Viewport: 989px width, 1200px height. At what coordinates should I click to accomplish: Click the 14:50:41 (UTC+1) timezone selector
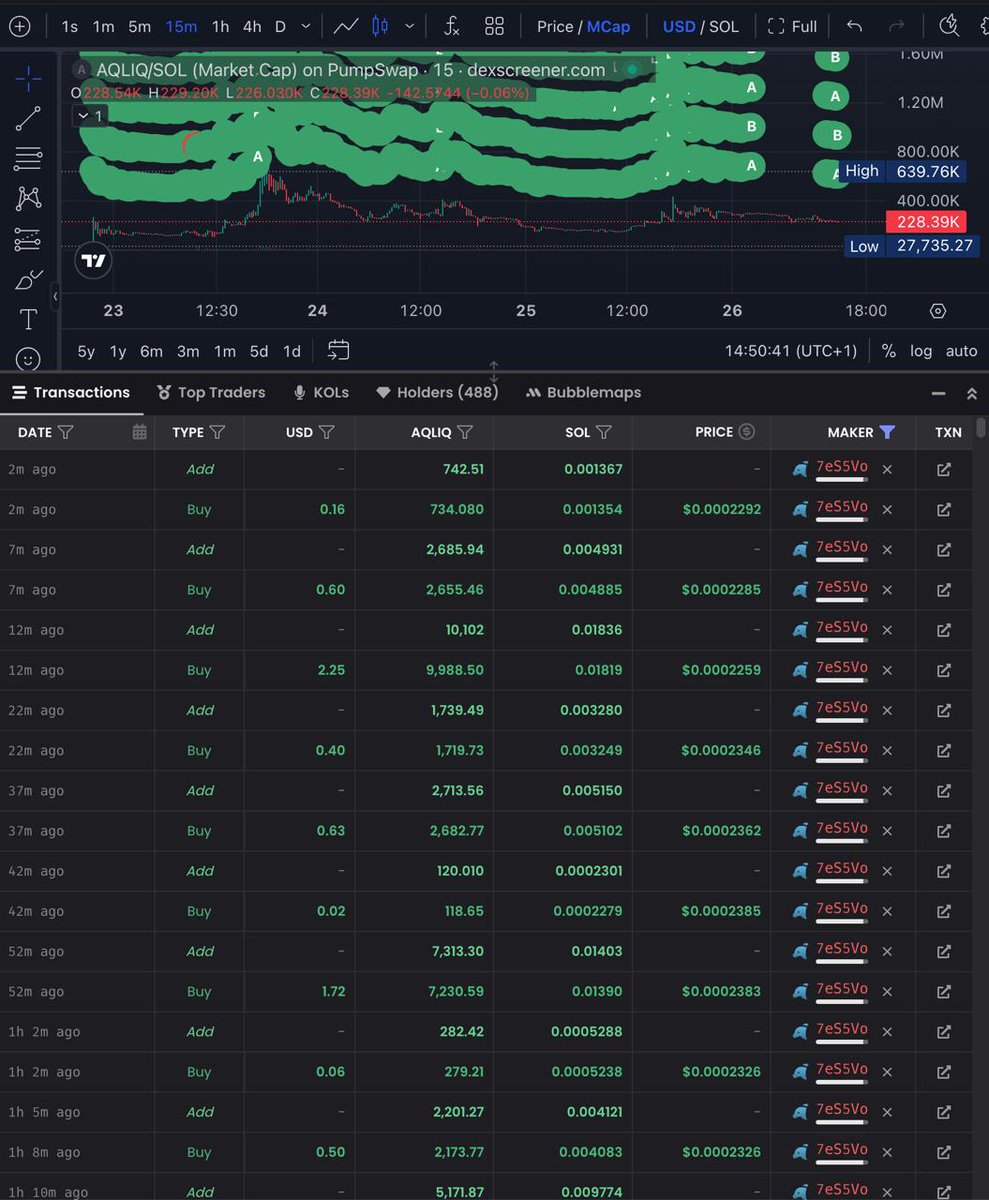pyautogui.click(x=791, y=351)
